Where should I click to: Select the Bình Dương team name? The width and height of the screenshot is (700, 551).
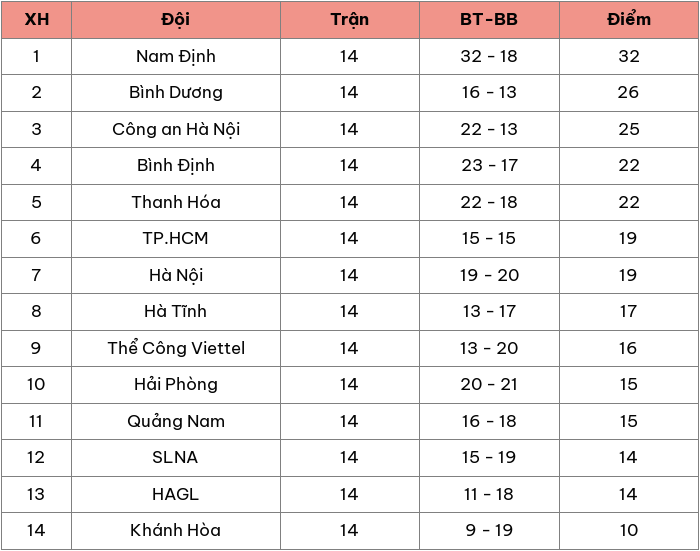tap(176, 93)
